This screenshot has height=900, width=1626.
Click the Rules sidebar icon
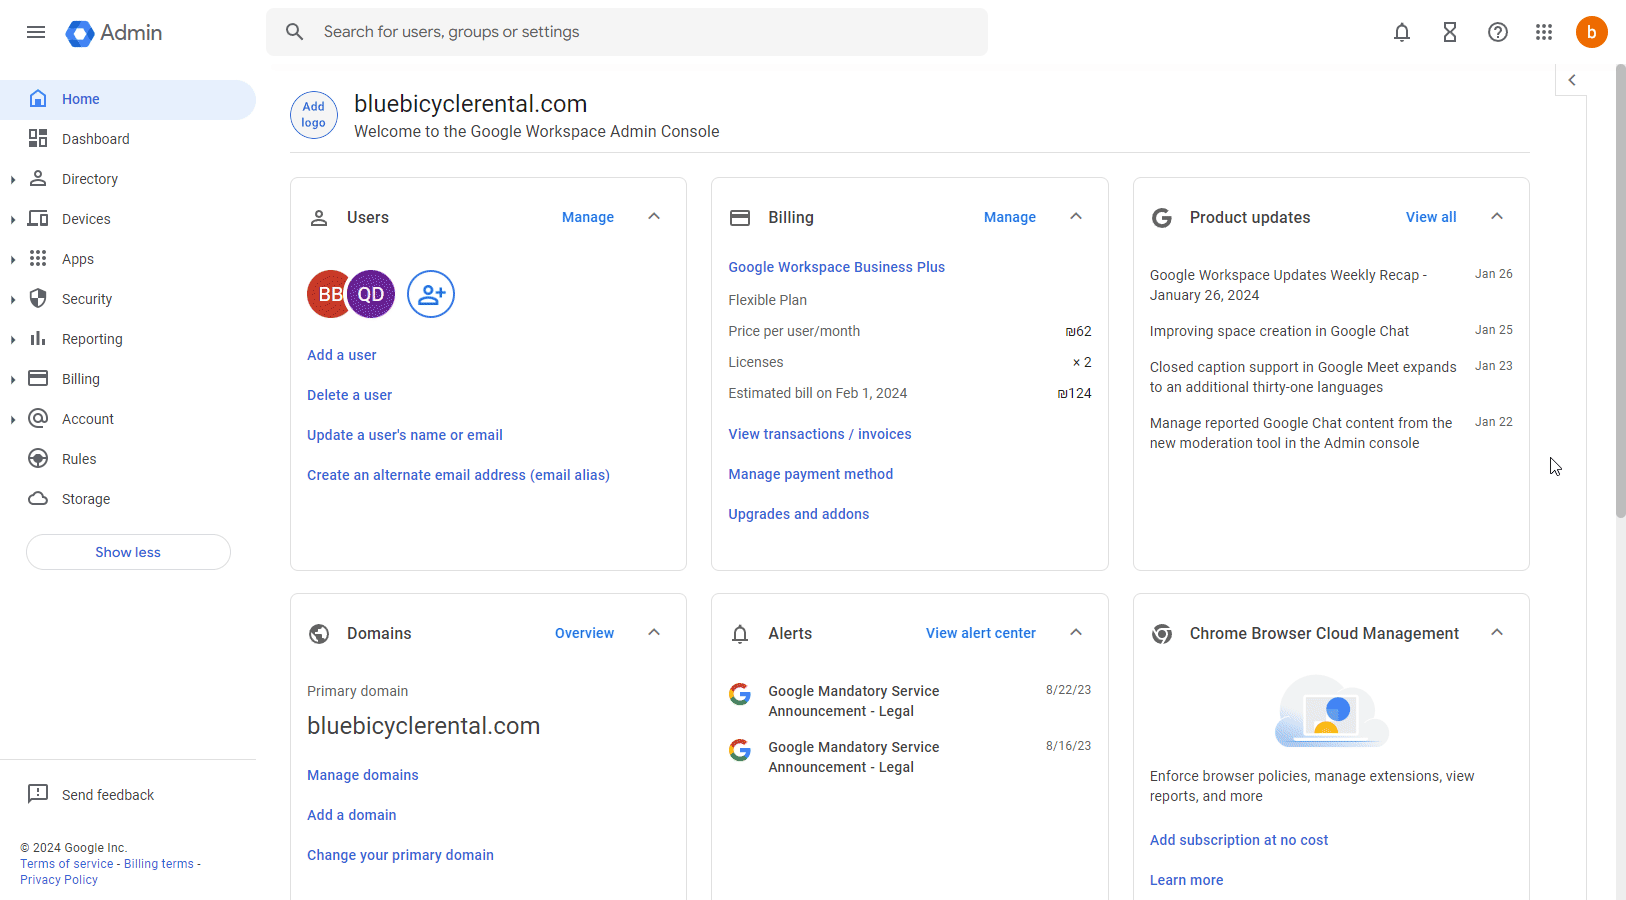tap(38, 459)
